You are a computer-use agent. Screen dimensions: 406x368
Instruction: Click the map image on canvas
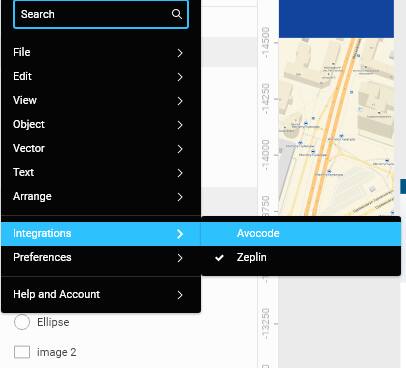coord(336,127)
